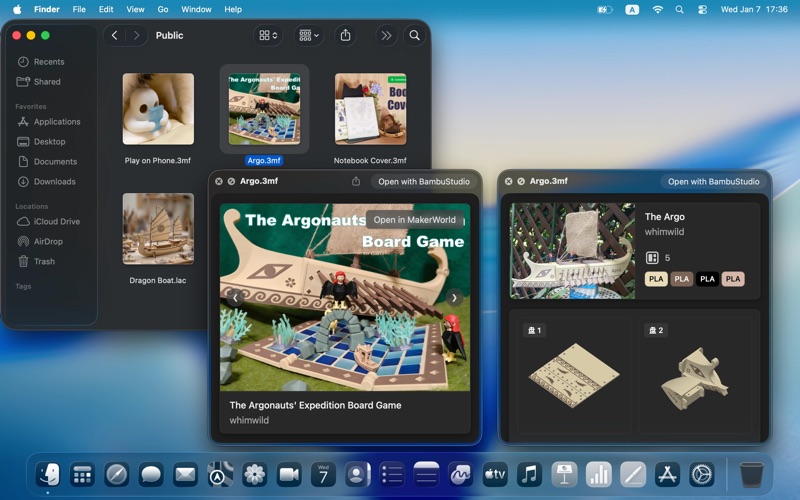Open iCloud Drive in the sidebar
Viewport: 800px width, 500px height.
(49, 221)
